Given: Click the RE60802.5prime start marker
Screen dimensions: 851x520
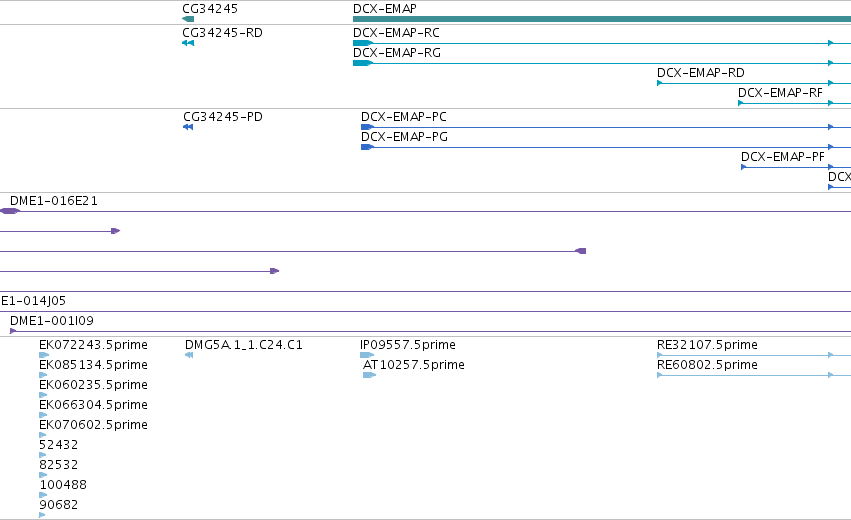Looking at the screenshot, I should pos(659,375).
